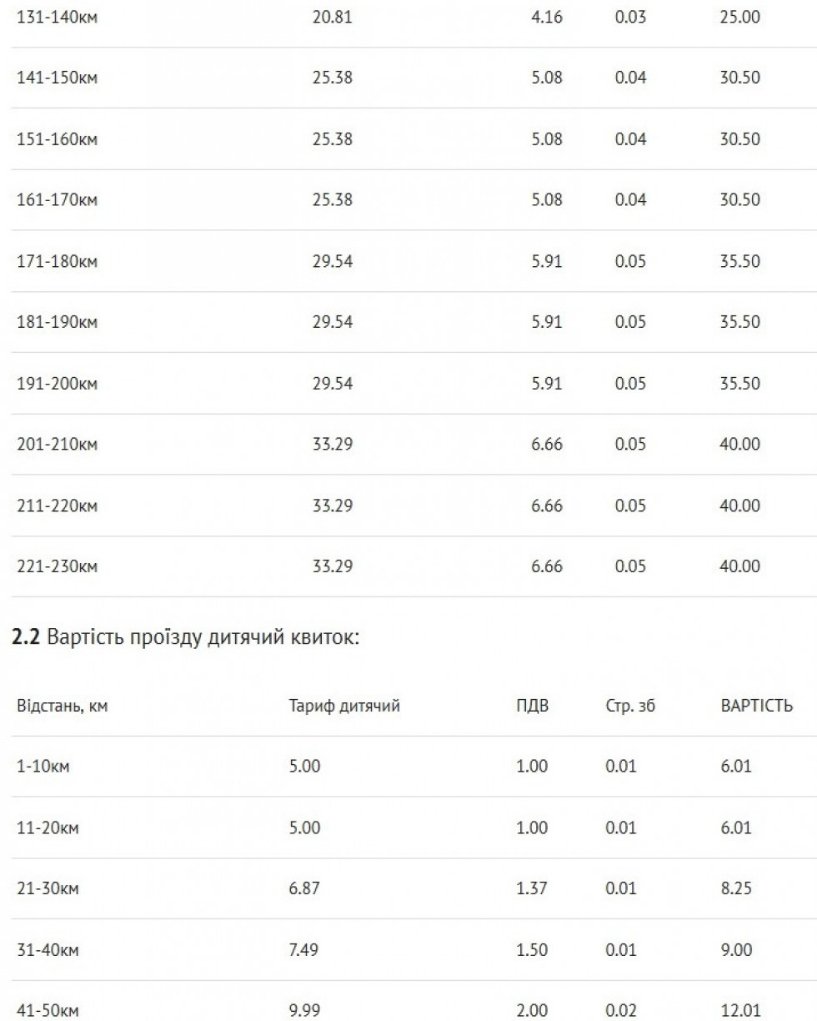The width and height of the screenshot is (817, 1021).
Task: Click the Стр. зб column header
Action: tap(630, 706)
